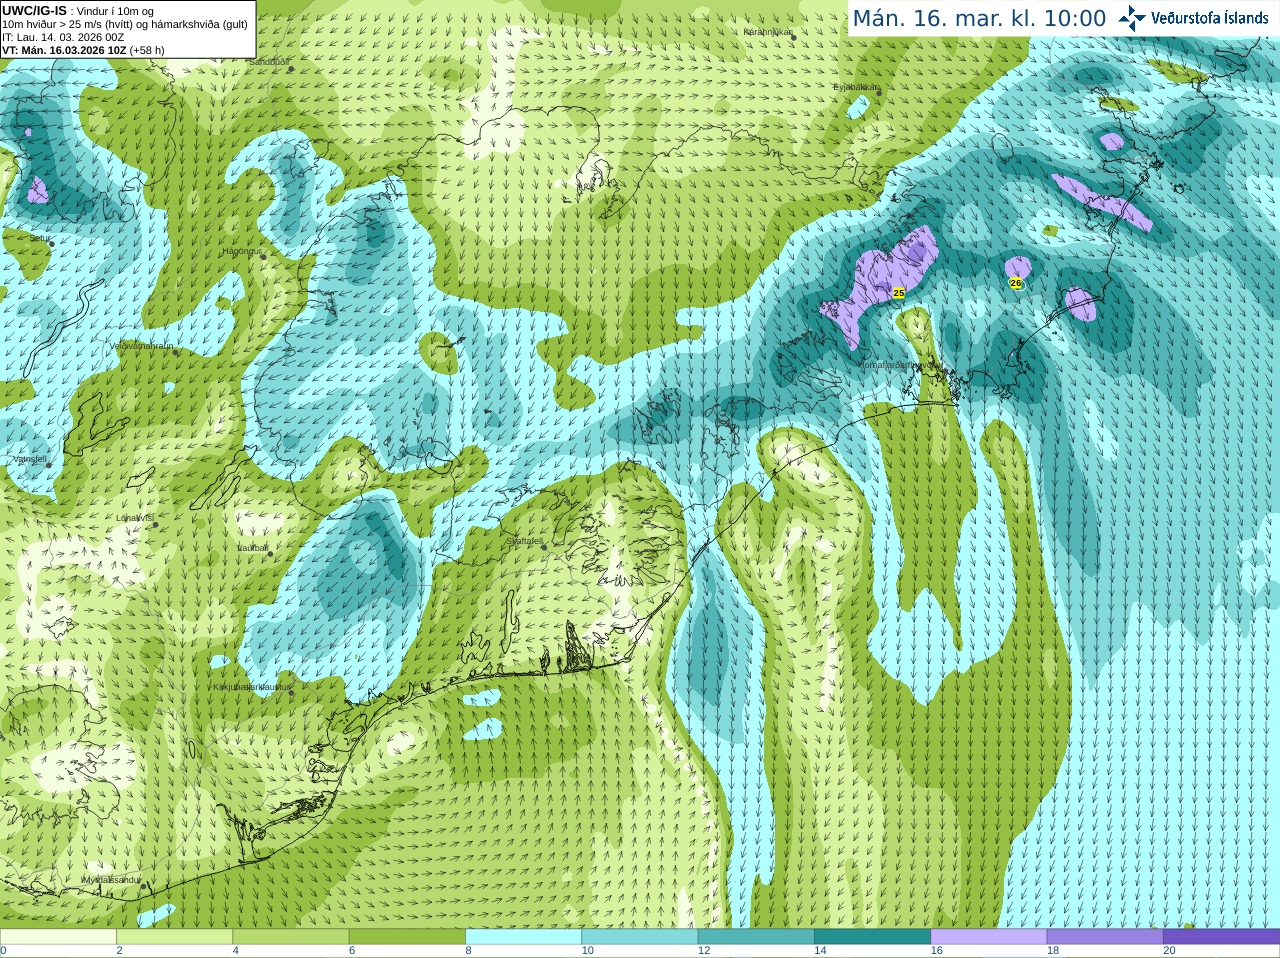
Task: Click the 'Veiðivatnahraun' place label
Action: pos(141,345)
